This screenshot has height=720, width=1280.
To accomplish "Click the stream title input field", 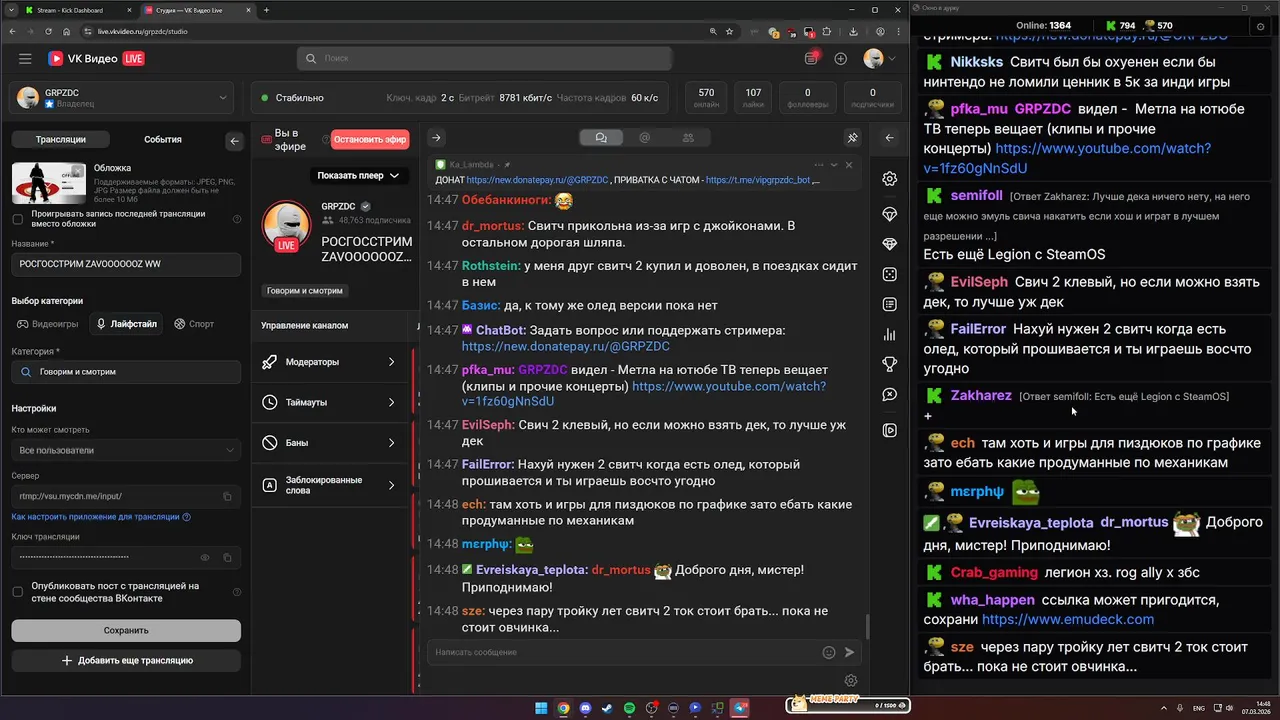I will tap(126, 264).
